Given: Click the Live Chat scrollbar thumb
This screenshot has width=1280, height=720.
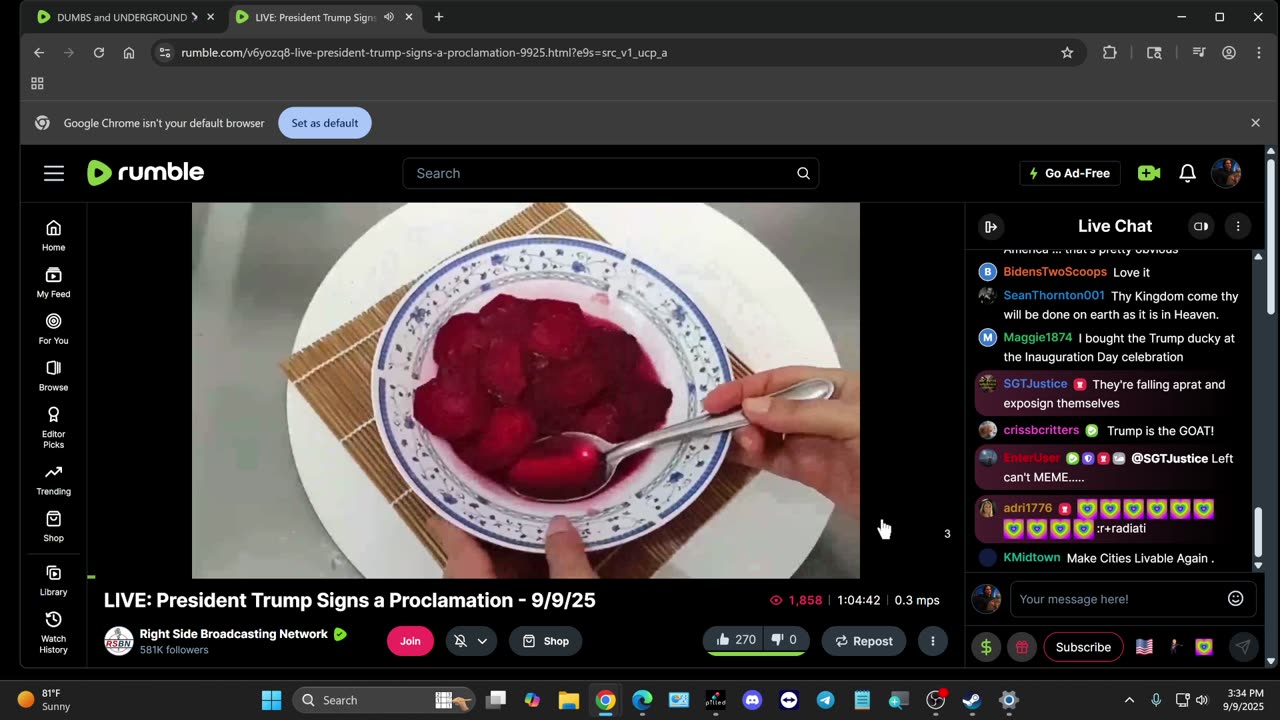Looking at the screenshot, I should coord(1259,532).
